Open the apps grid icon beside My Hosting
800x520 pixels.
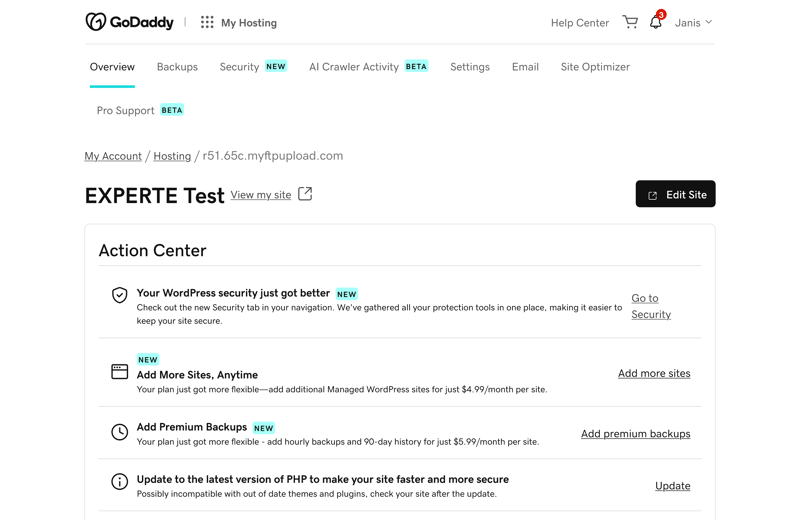(x=207, y=22)
